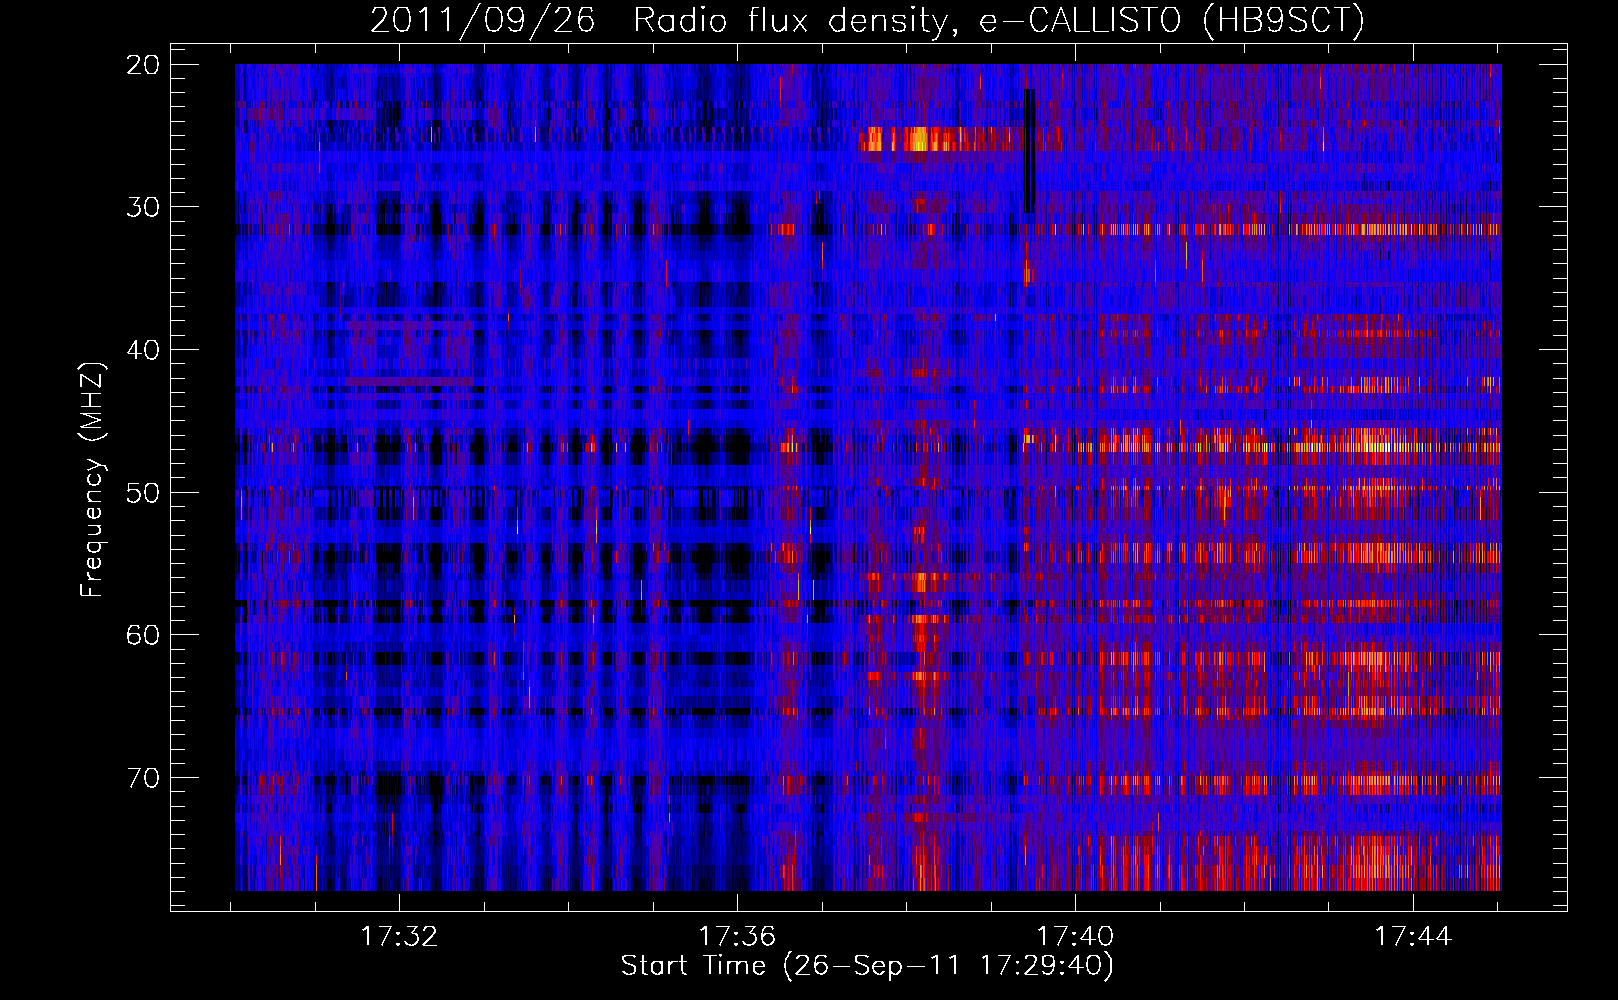The width and height of the screenshot is (1618, 1000).
Task: Click the "Start Time (26-Sep-11 17:29:40)" x-axis label
Action: tap(867, 966)
